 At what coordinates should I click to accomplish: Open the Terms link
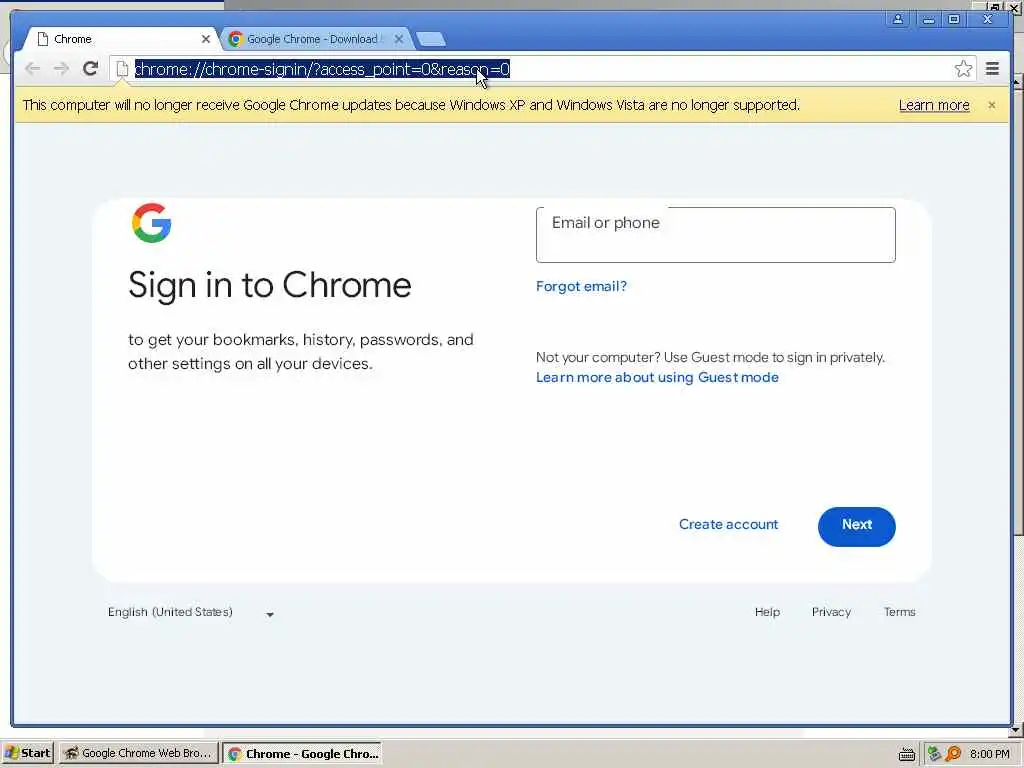899,612
